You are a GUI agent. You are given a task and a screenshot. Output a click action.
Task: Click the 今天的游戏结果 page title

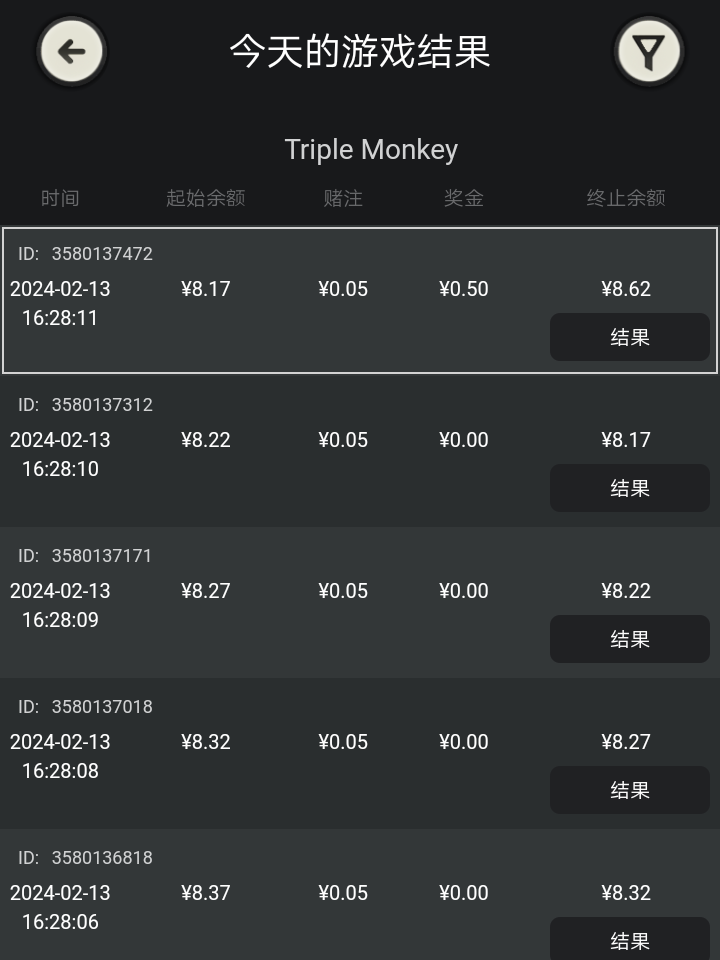click(360, 51)
